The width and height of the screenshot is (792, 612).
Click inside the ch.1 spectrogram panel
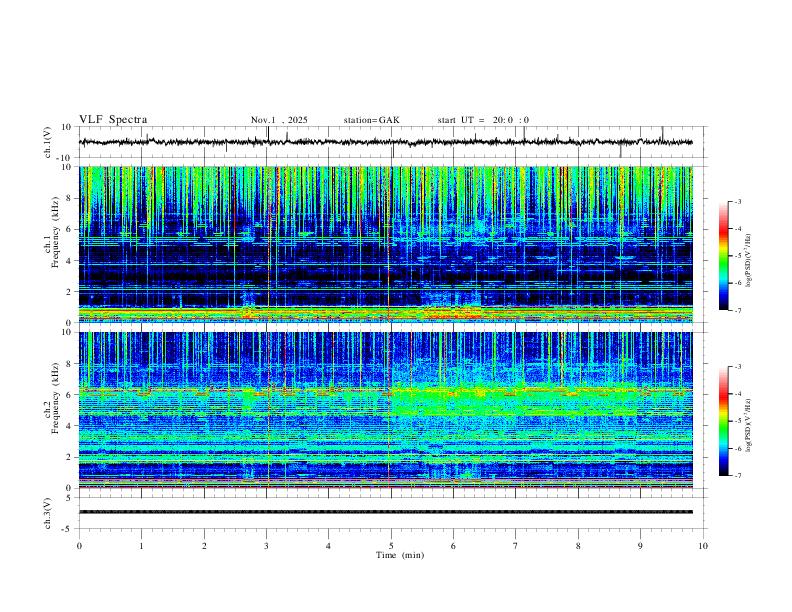click(x=386, y=244)
